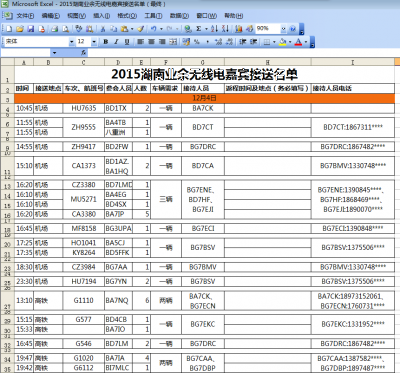The width and height of the screenshot is (400, 373).
Task: Click the AutoSum sigma icon
Action: click(x=199, y=29)
